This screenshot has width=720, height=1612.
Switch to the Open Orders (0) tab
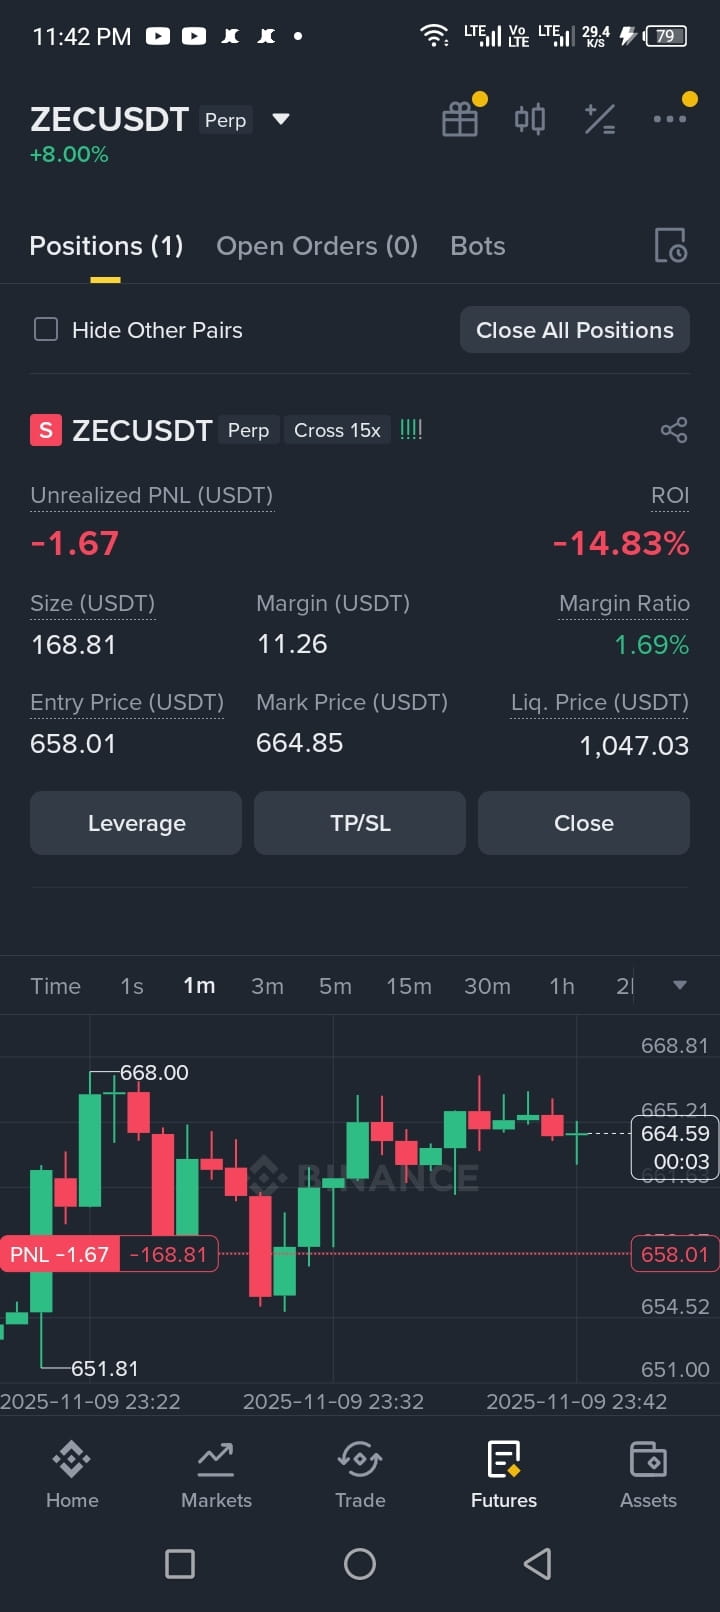pos(317,246)
